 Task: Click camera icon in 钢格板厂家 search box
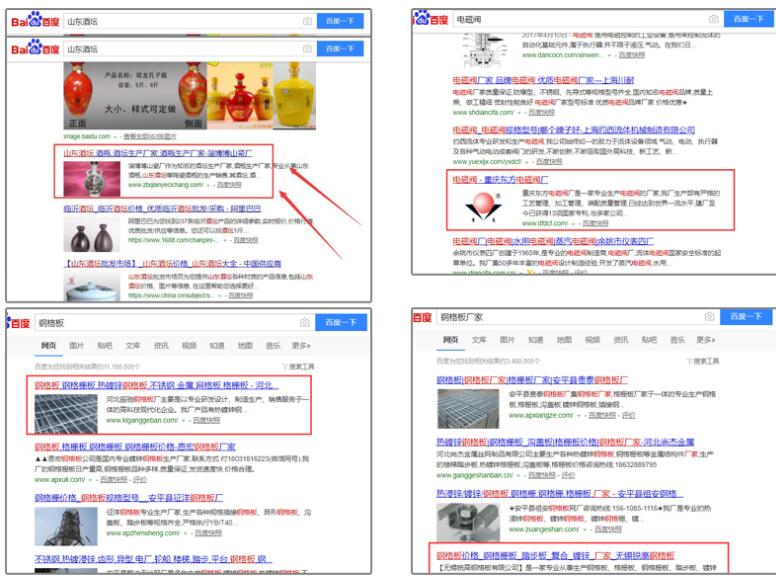(709, 316)
